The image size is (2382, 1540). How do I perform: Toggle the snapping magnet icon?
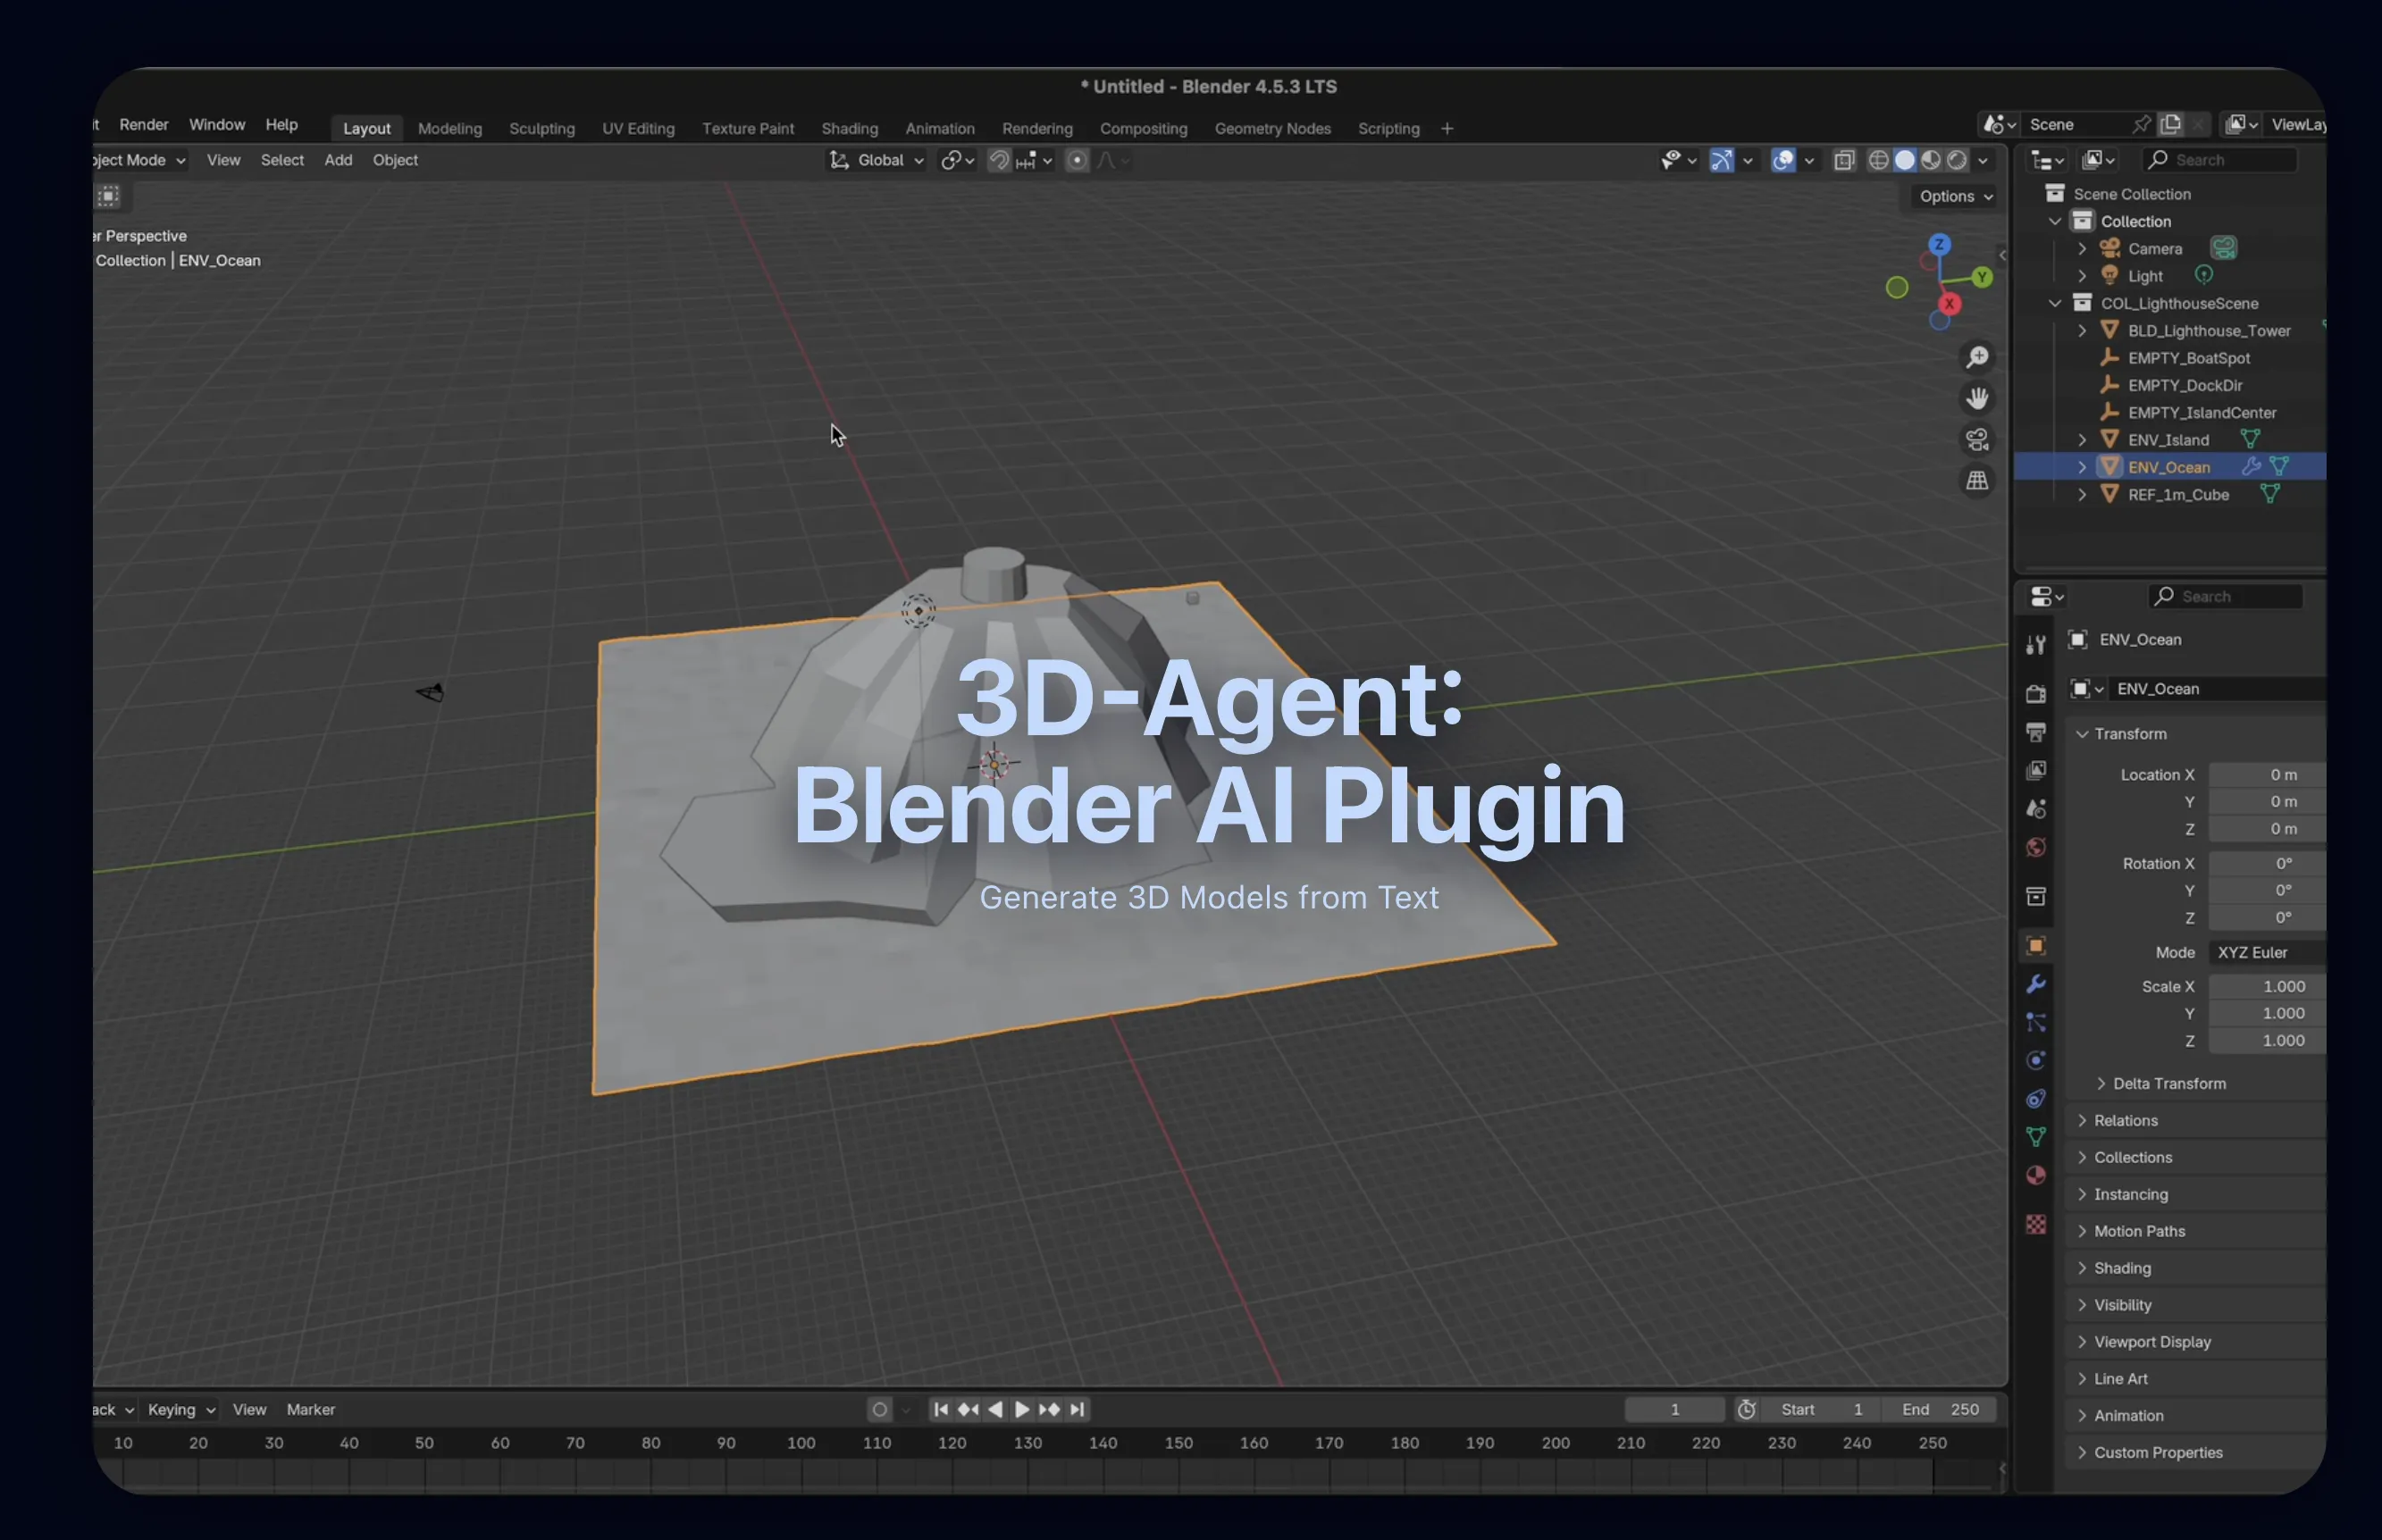(998, 160)
